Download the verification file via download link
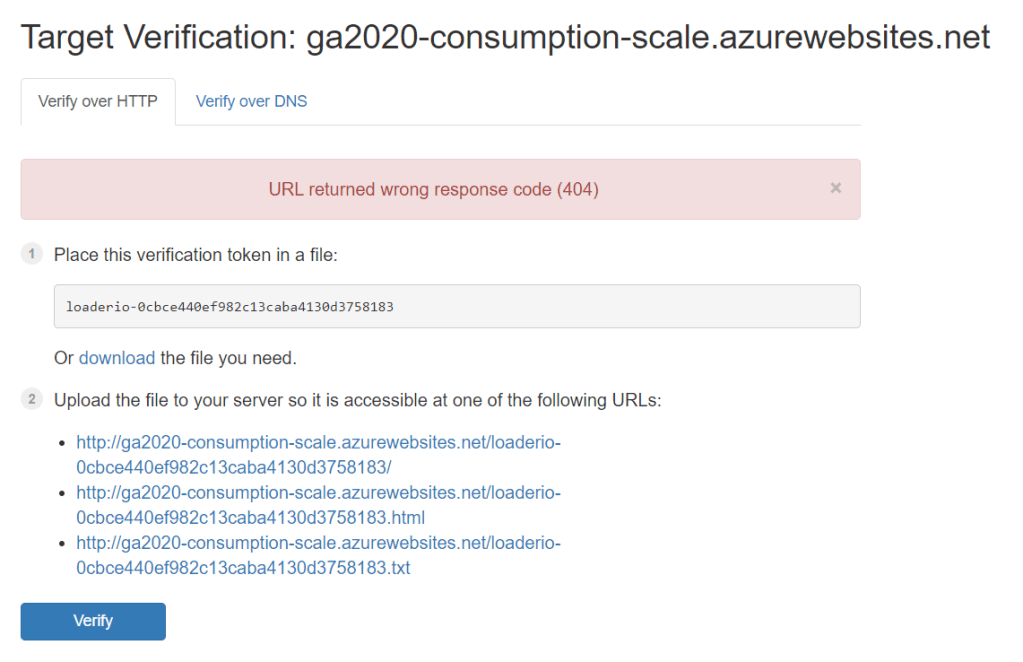1023x662 pixels. 117,358
